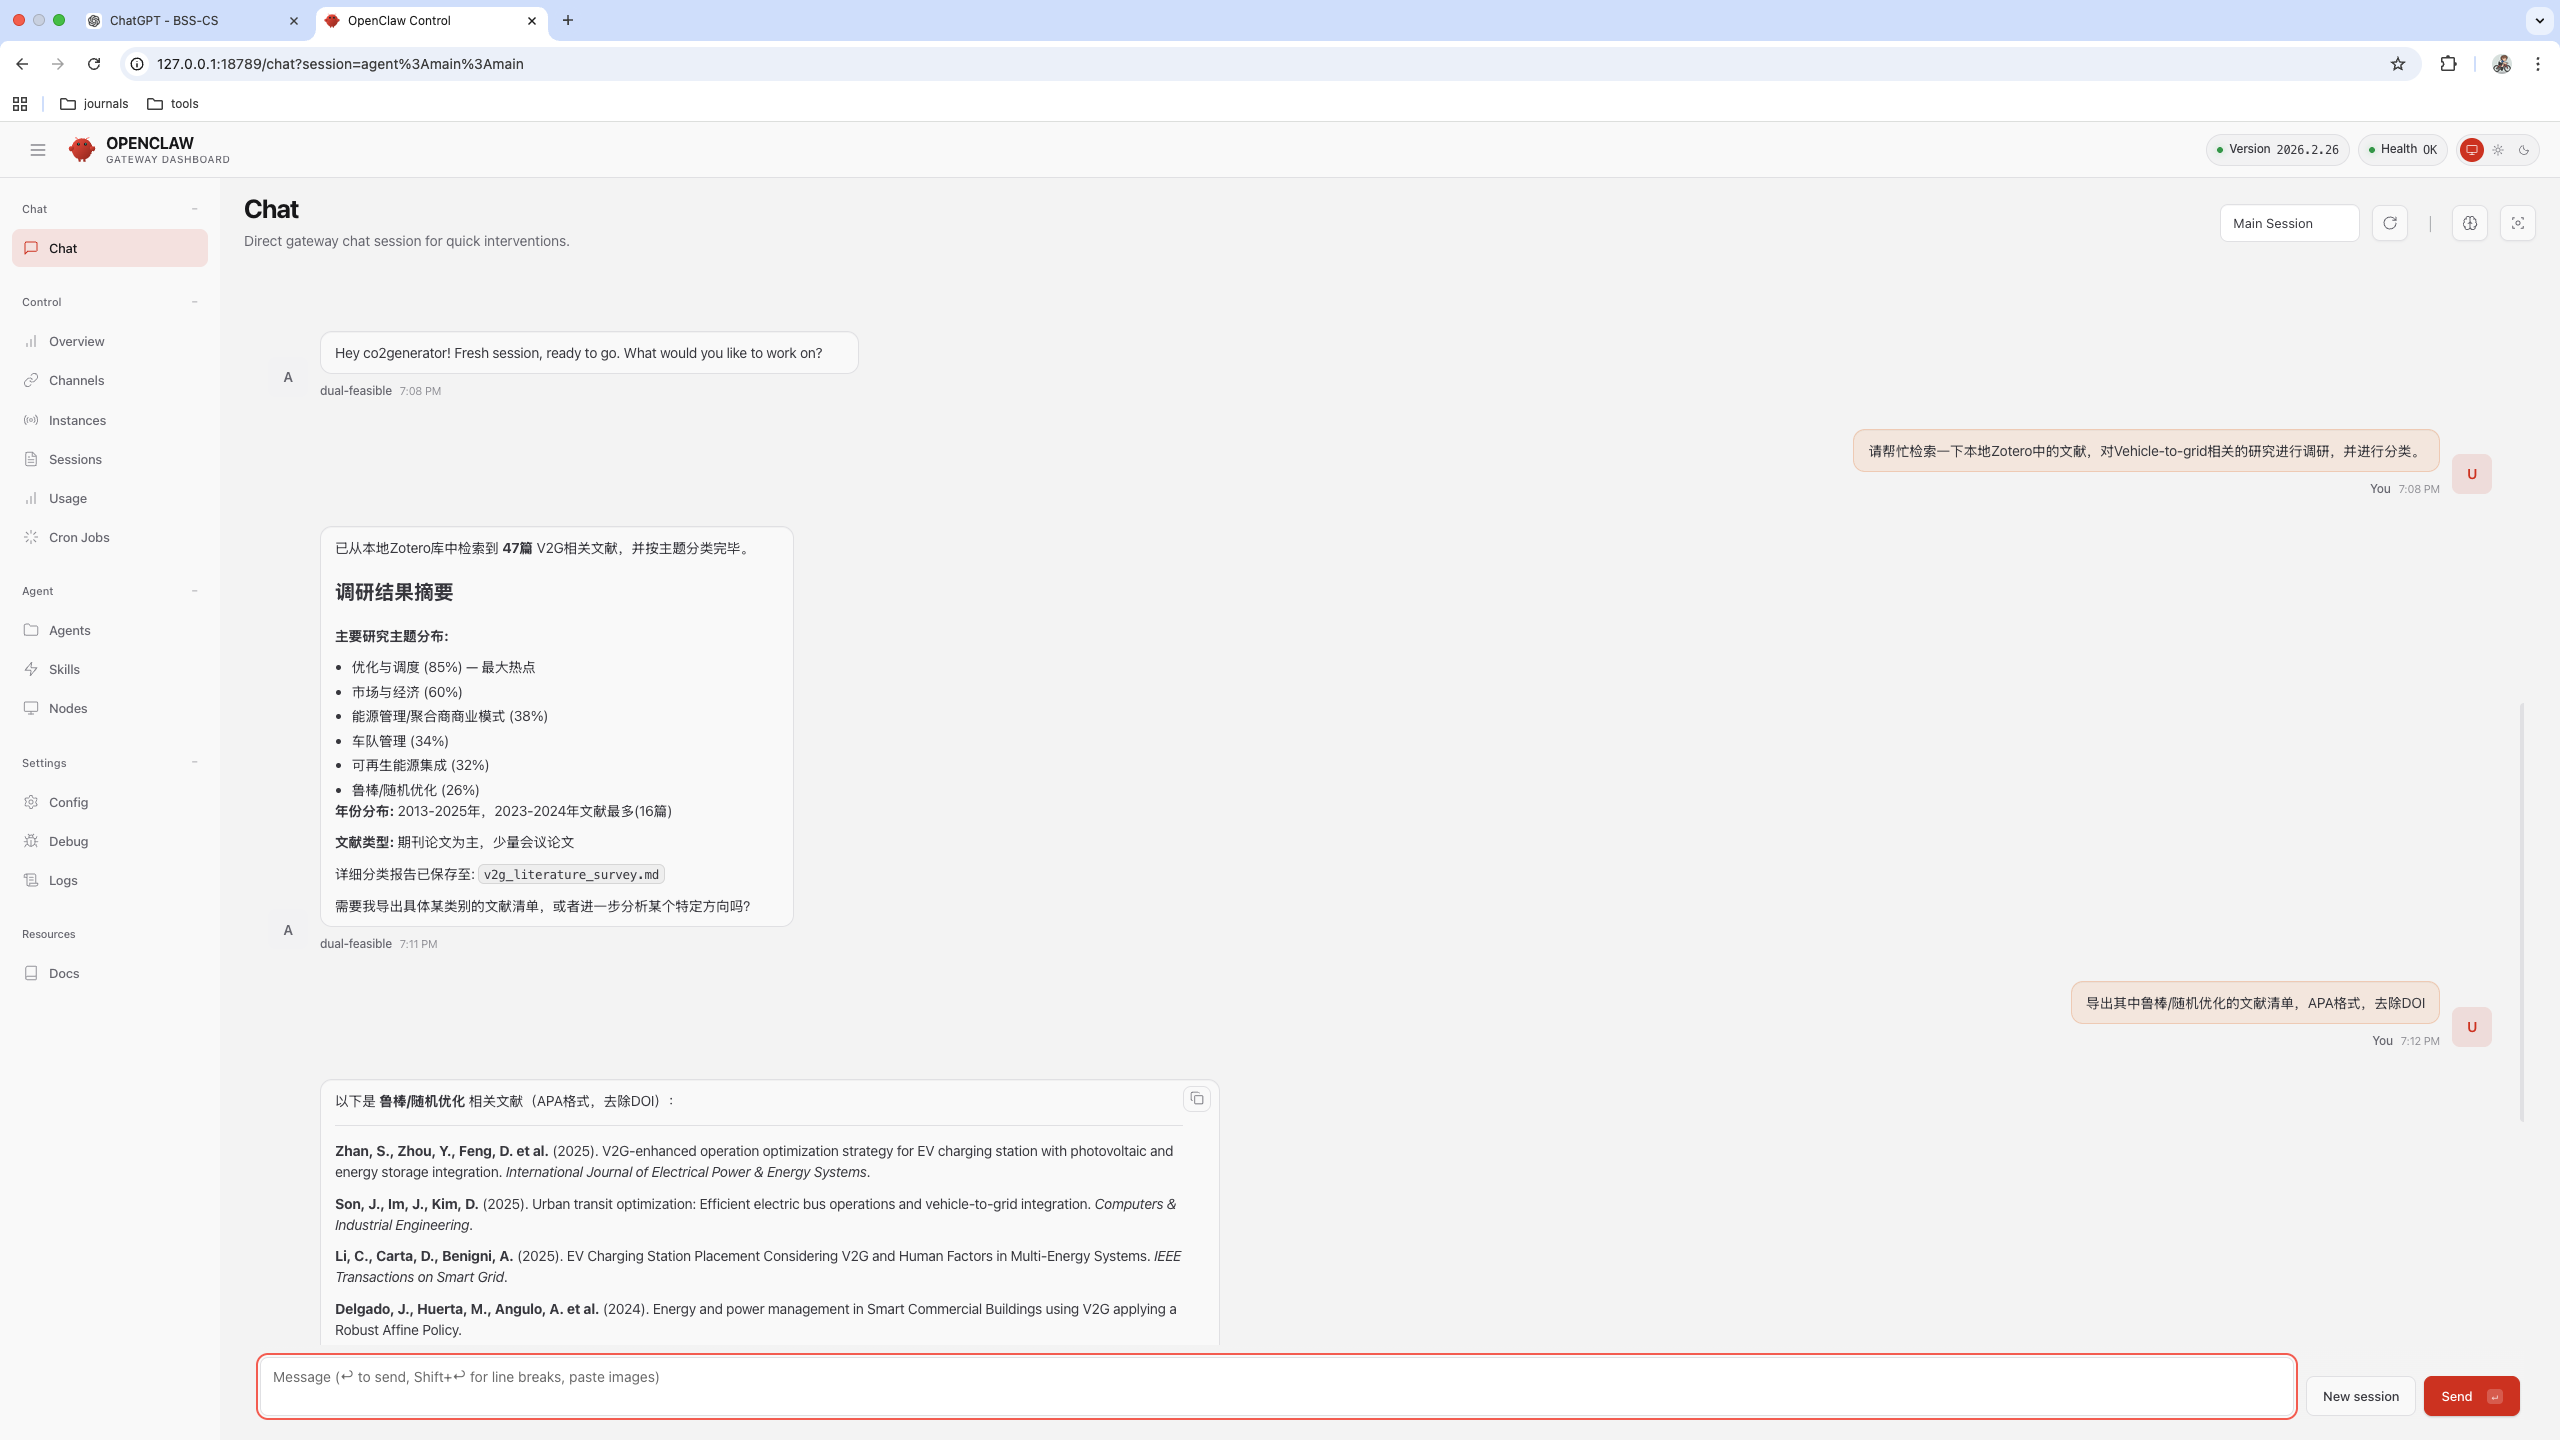The image size is (2560, 1440).
Task: Open the Main Session dropdown
Action: click(2288, 223)
